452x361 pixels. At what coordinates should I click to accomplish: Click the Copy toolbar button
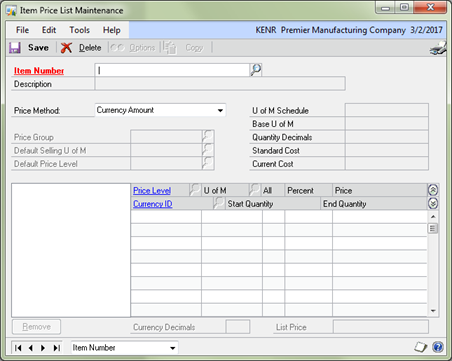[184, 48]
